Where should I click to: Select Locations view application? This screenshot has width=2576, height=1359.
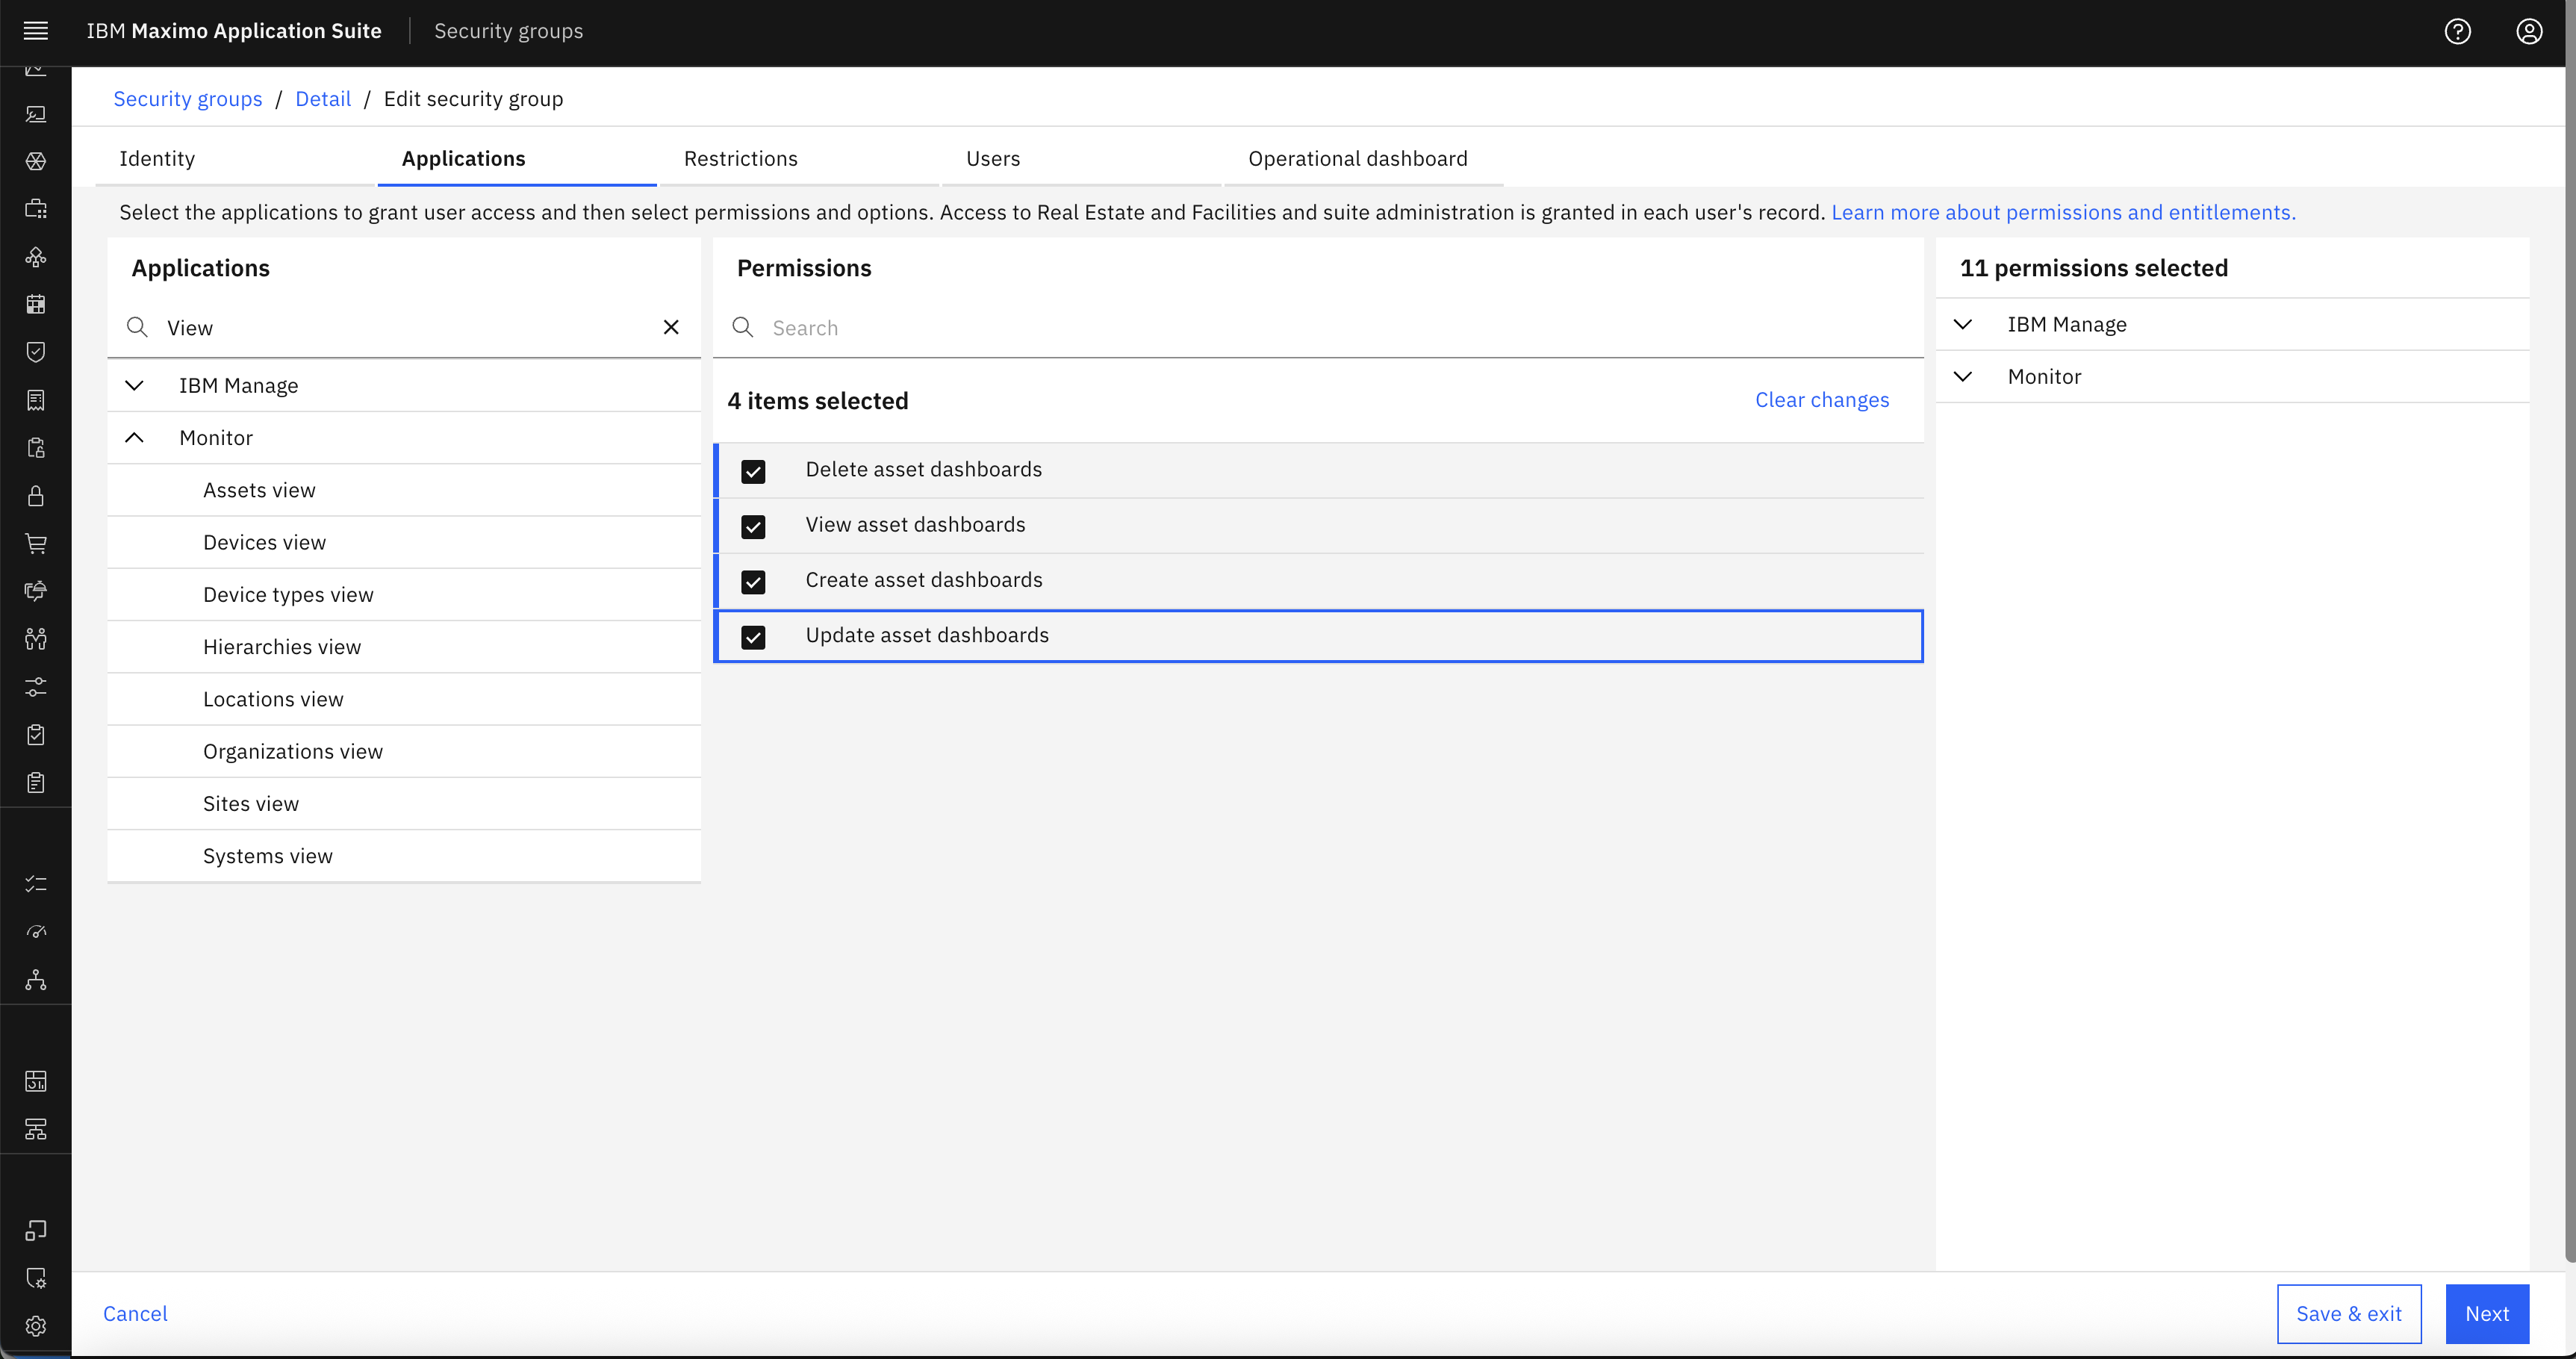click(x=404, y=699)
